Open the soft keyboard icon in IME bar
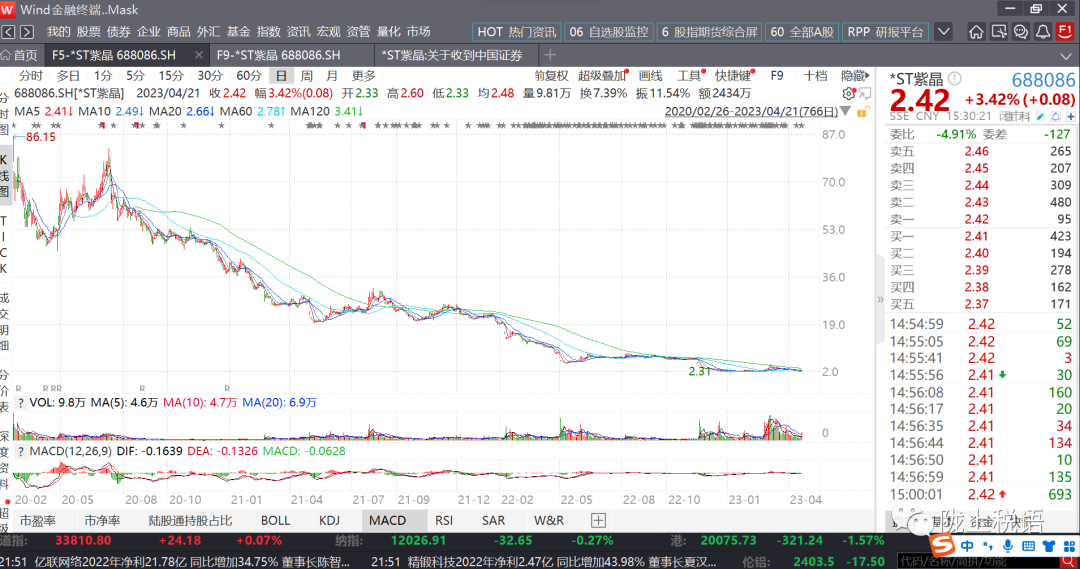This screenshot has width=1080, height=569. [x=1028, y=546]
